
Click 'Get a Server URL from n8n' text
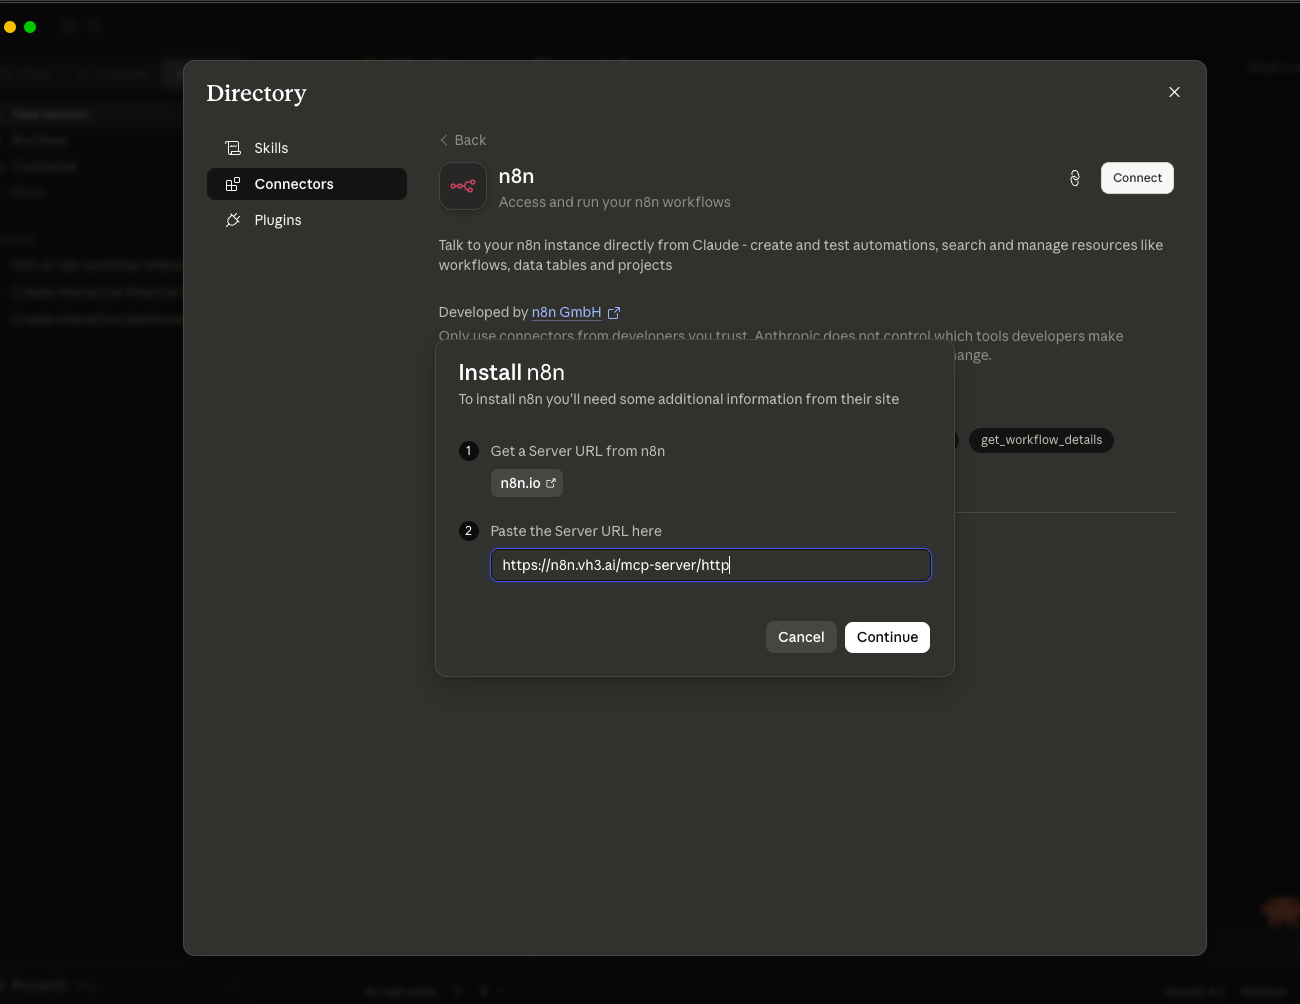pos(578,451)
